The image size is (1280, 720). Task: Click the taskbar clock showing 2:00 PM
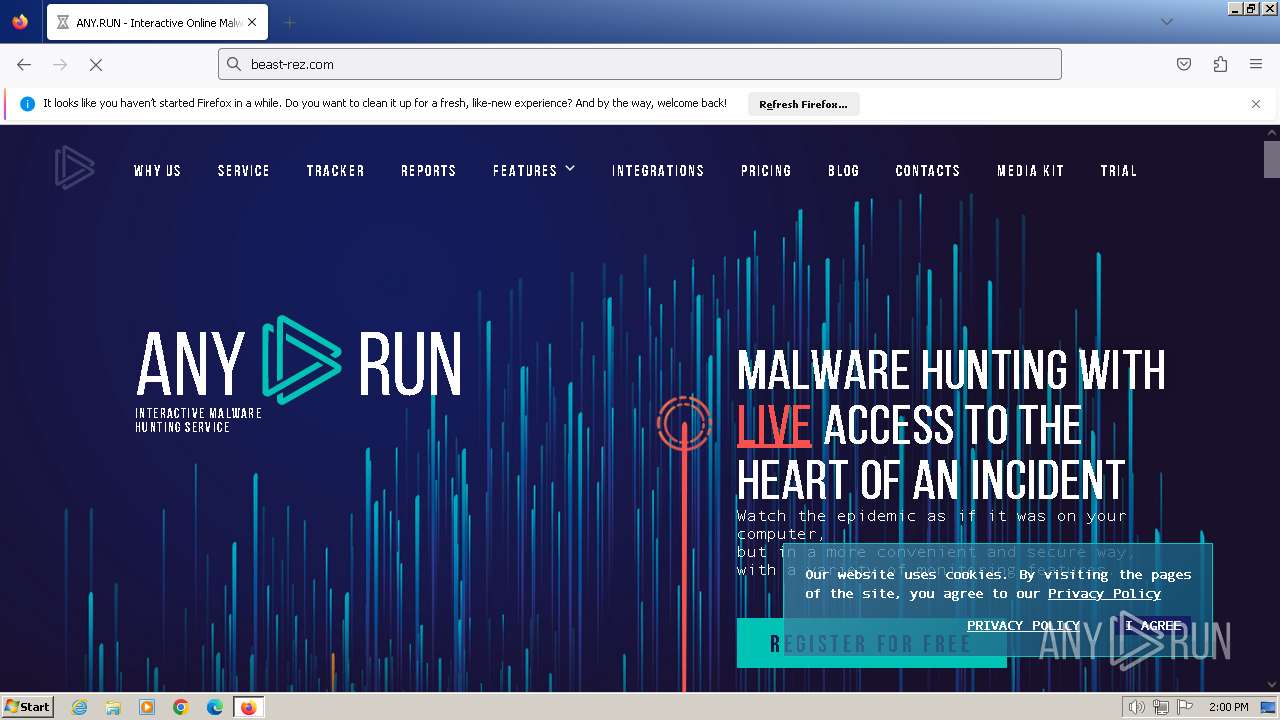tap(1228, 707)
